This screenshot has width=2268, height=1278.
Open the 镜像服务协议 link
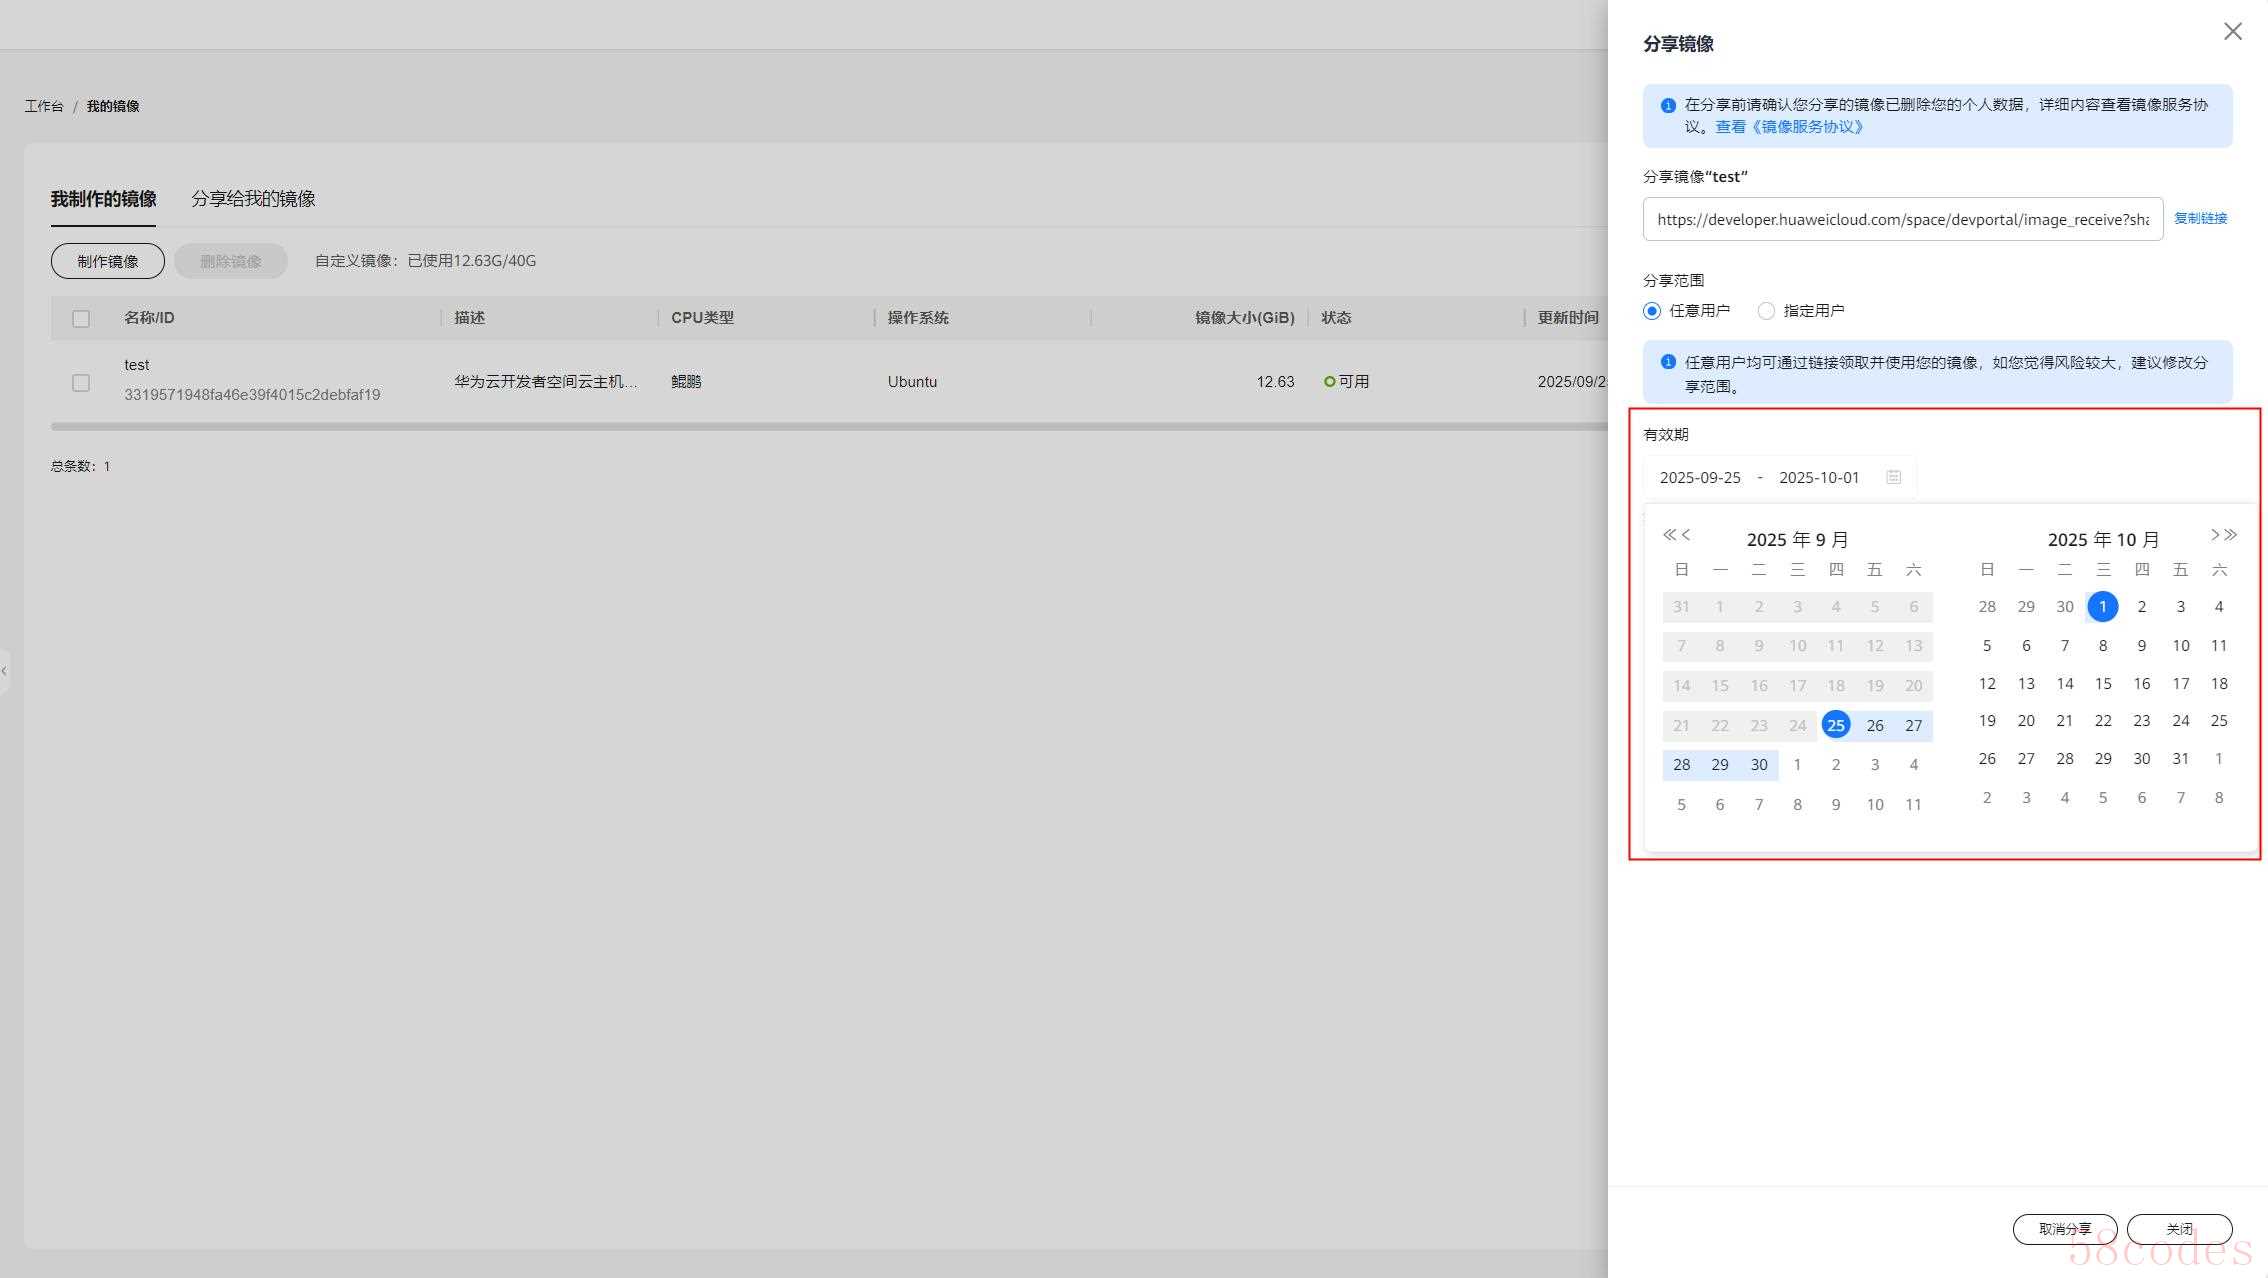1790,127
